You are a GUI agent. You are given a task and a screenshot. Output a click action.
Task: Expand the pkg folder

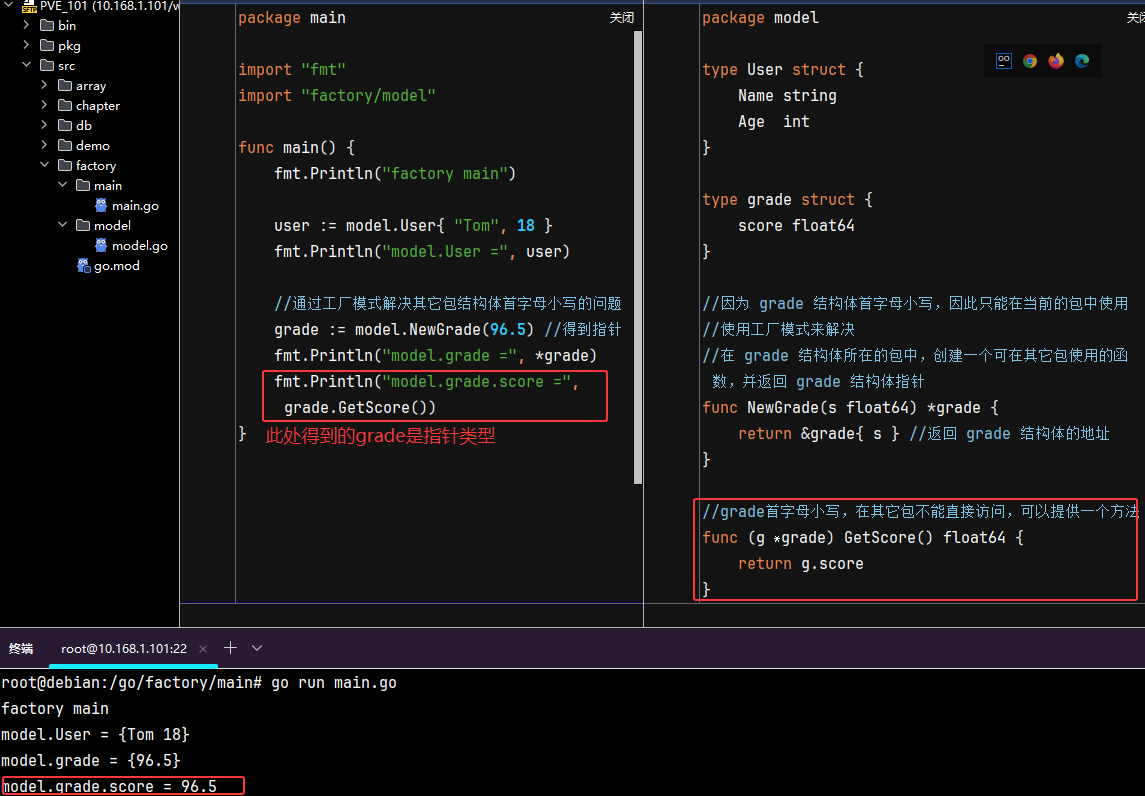coord(26,46)
